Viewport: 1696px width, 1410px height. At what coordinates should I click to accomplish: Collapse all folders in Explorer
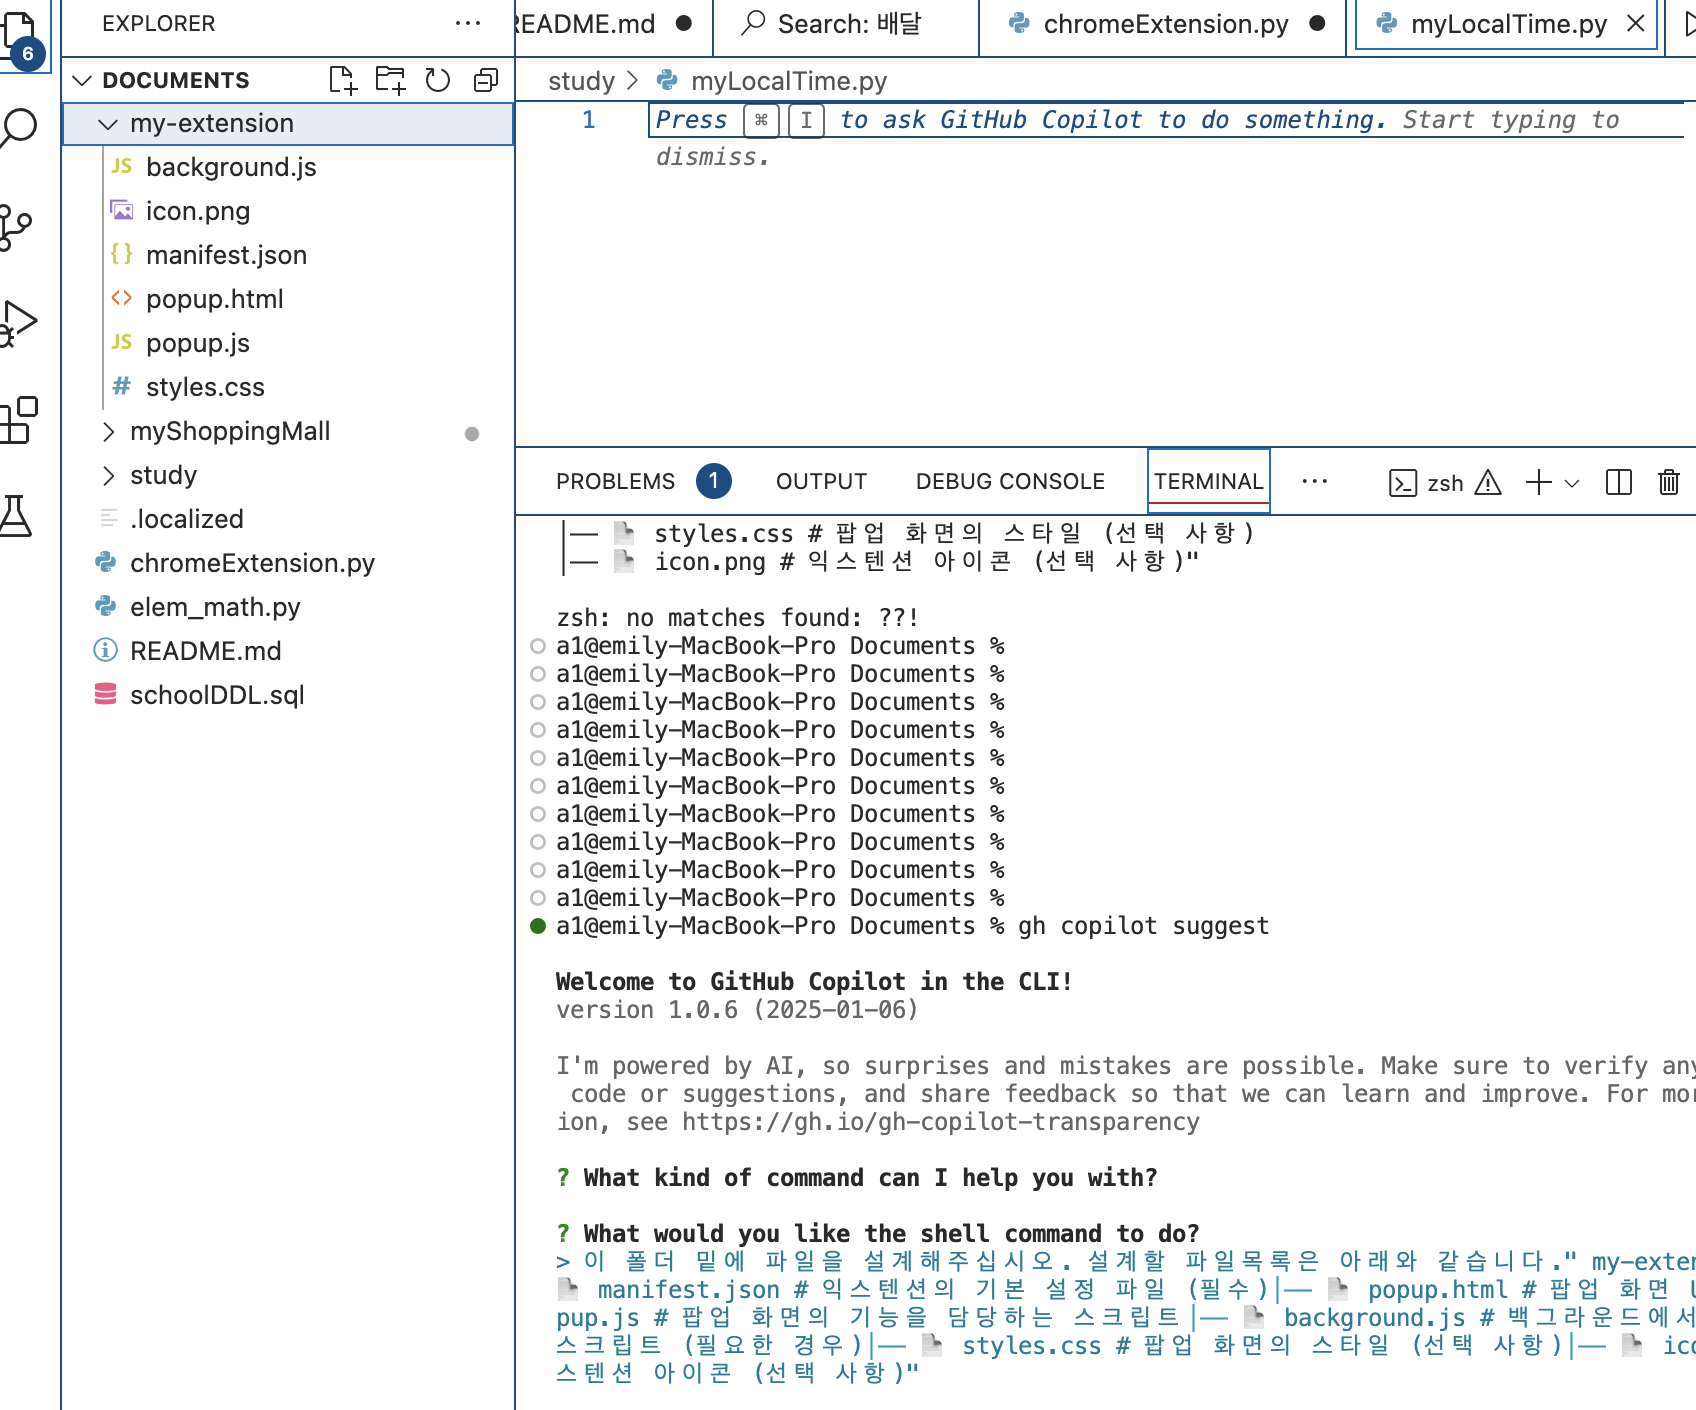[486, 80]
